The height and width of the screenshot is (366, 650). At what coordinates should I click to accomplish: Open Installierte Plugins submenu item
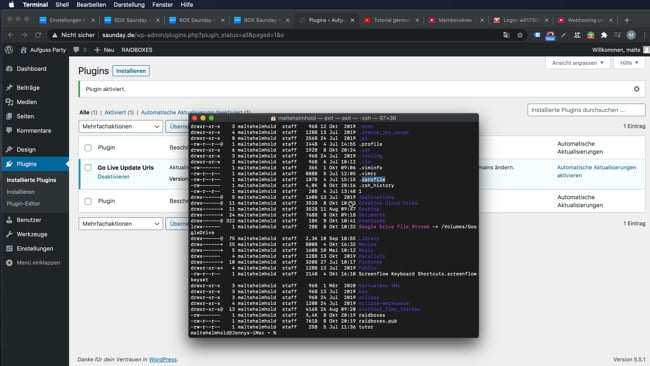click(31, 180)
